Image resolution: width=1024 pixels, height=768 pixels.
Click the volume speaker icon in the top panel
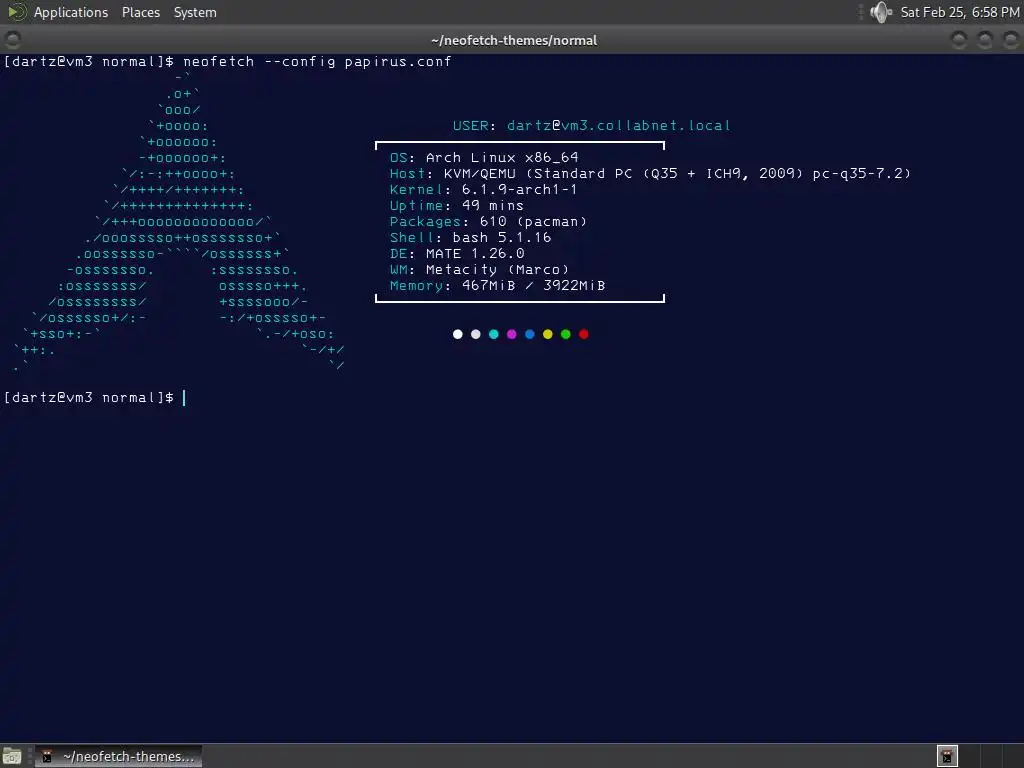(x=881, y=12)
